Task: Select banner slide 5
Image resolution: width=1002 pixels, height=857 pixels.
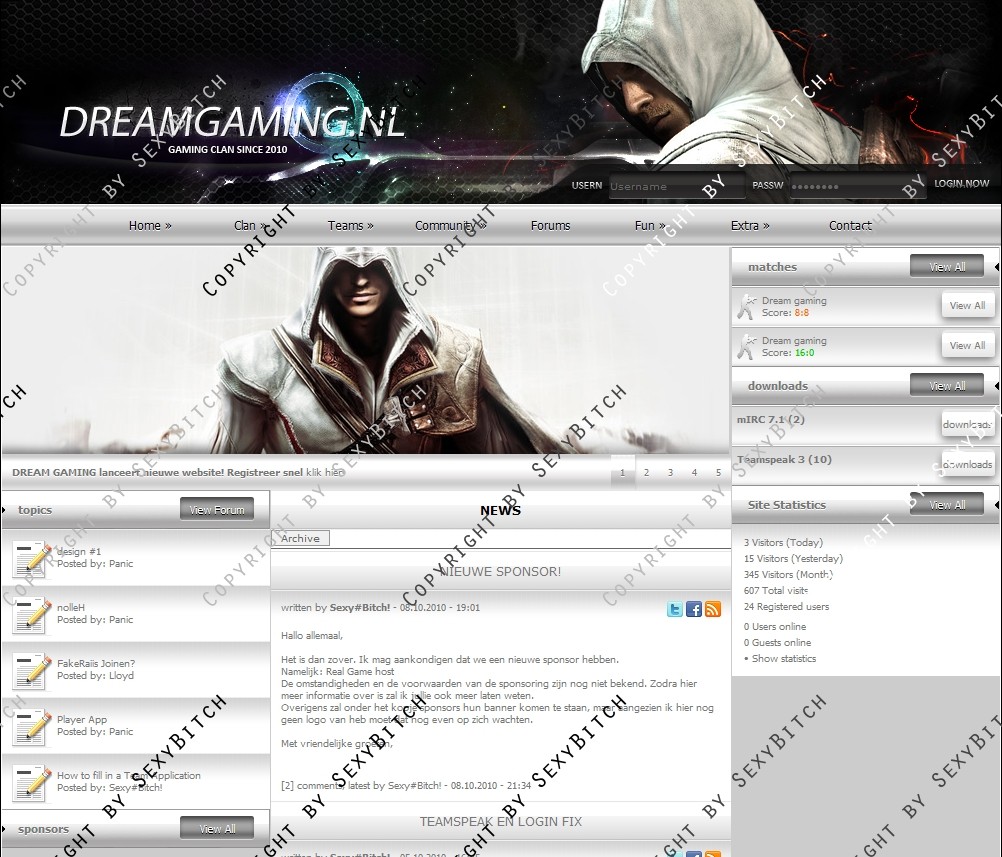Action: (x=718, y=472)
